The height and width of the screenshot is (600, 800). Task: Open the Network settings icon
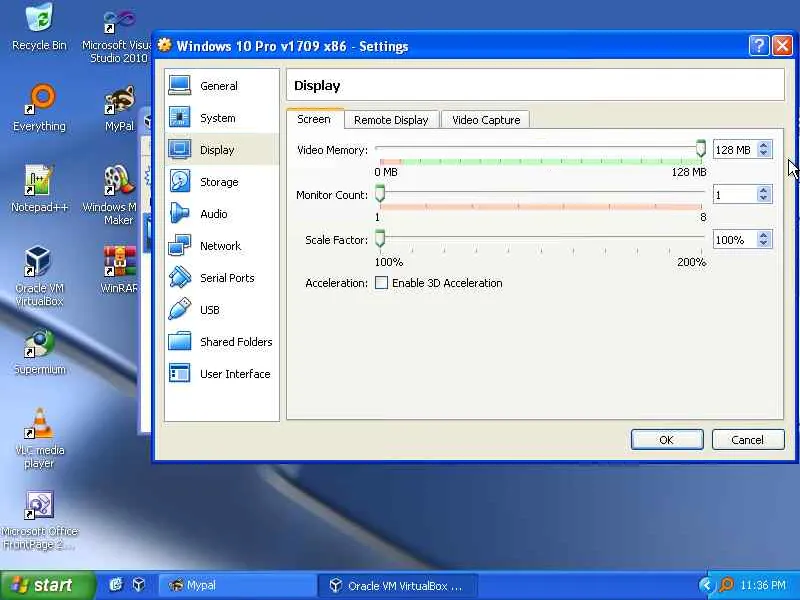(180, 245)
